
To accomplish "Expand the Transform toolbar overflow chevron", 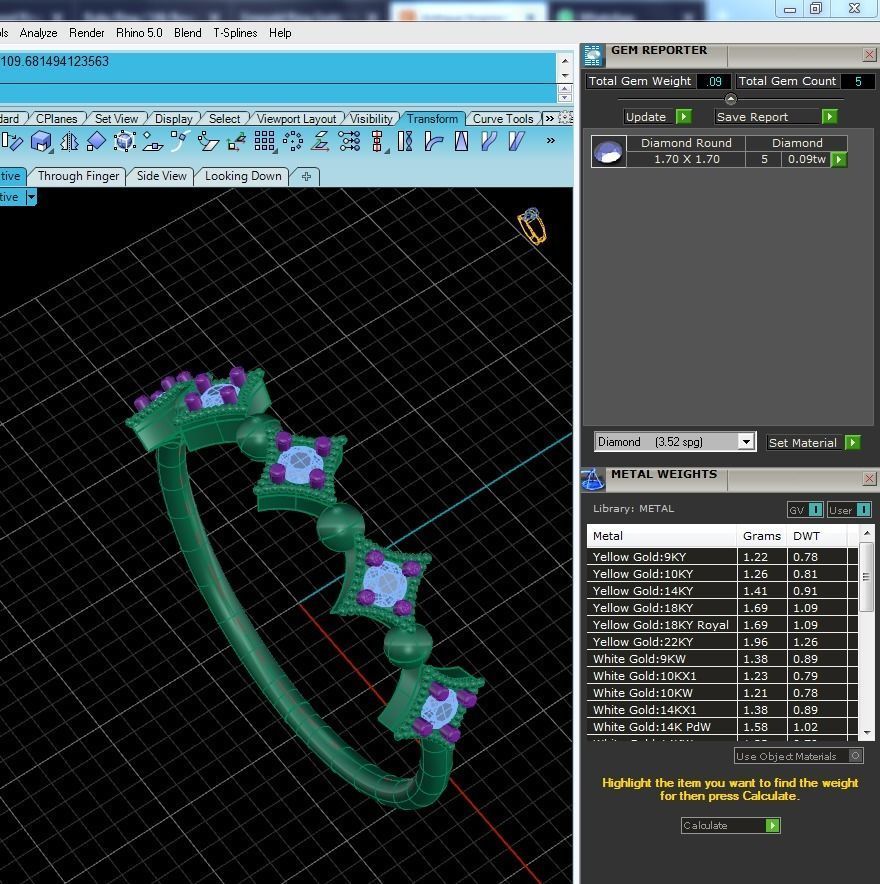I will pos(550,140).
